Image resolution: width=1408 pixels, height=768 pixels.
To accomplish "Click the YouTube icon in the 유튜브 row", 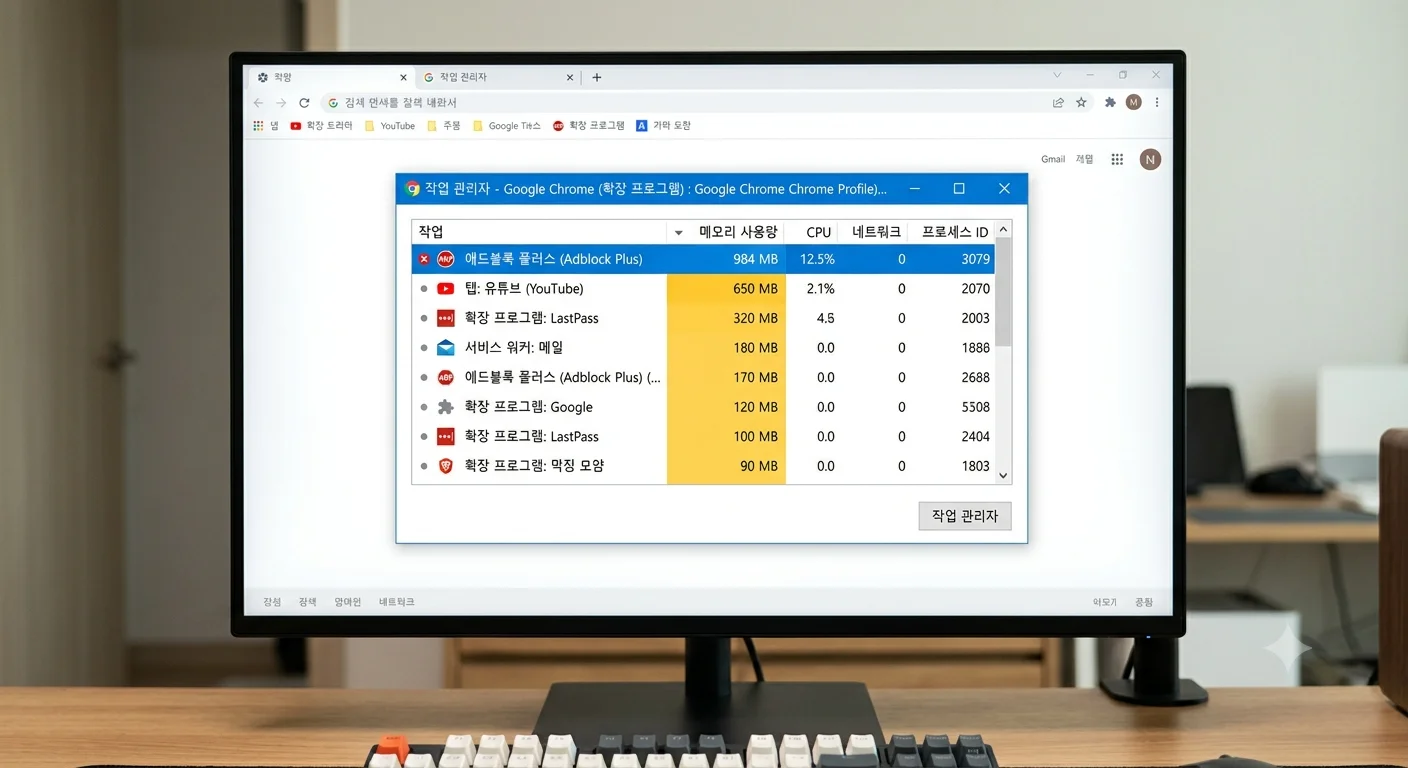I will click(x=446, y=289).
